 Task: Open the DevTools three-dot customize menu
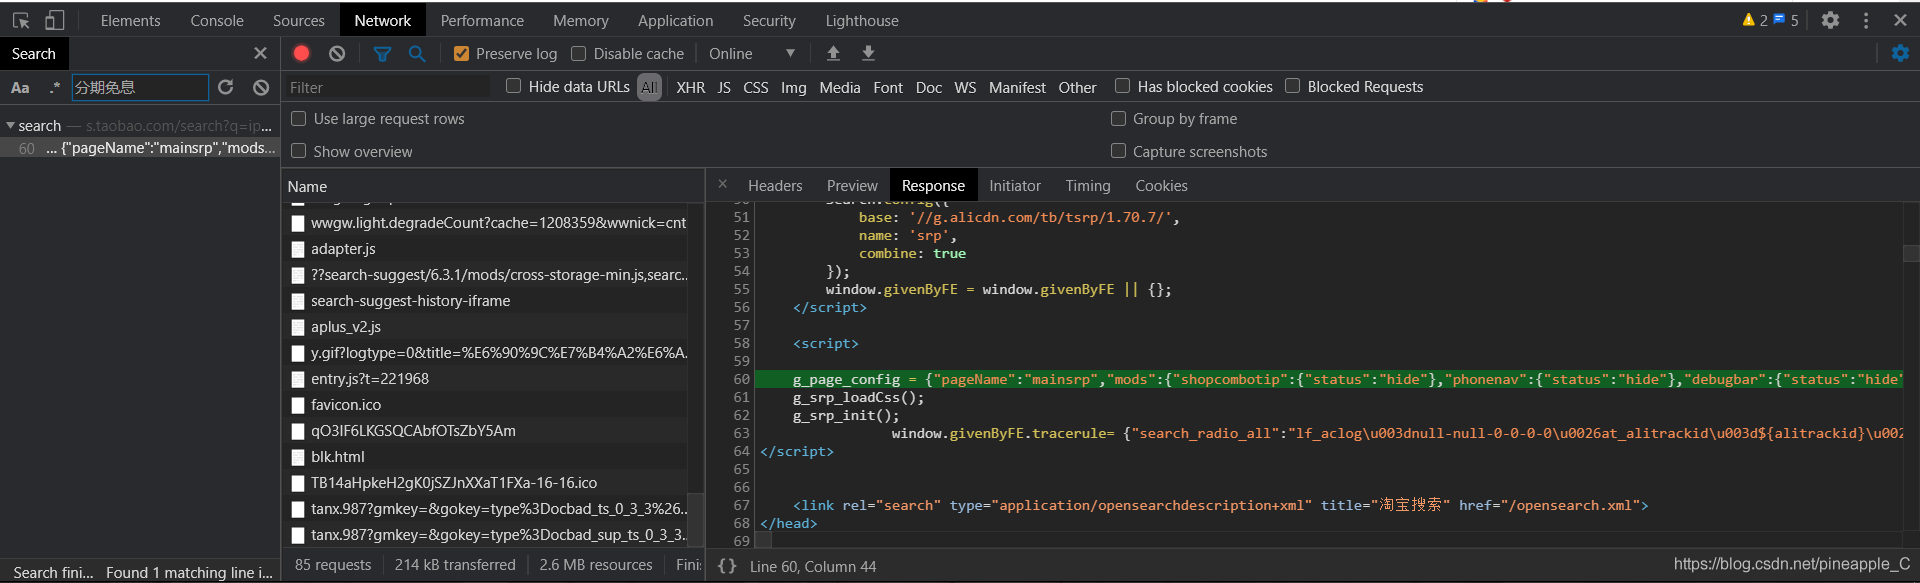pyautogui.click(x=1866, y=20)
